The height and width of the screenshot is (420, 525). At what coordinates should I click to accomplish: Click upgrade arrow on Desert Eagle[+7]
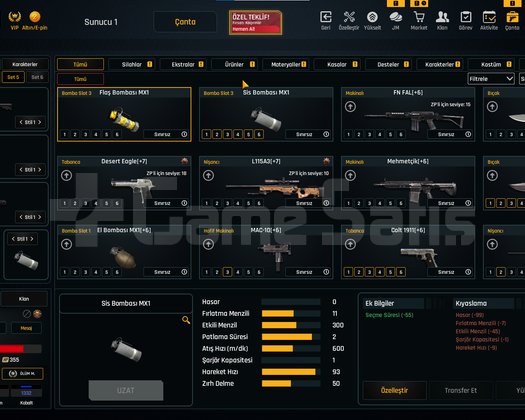66,176
